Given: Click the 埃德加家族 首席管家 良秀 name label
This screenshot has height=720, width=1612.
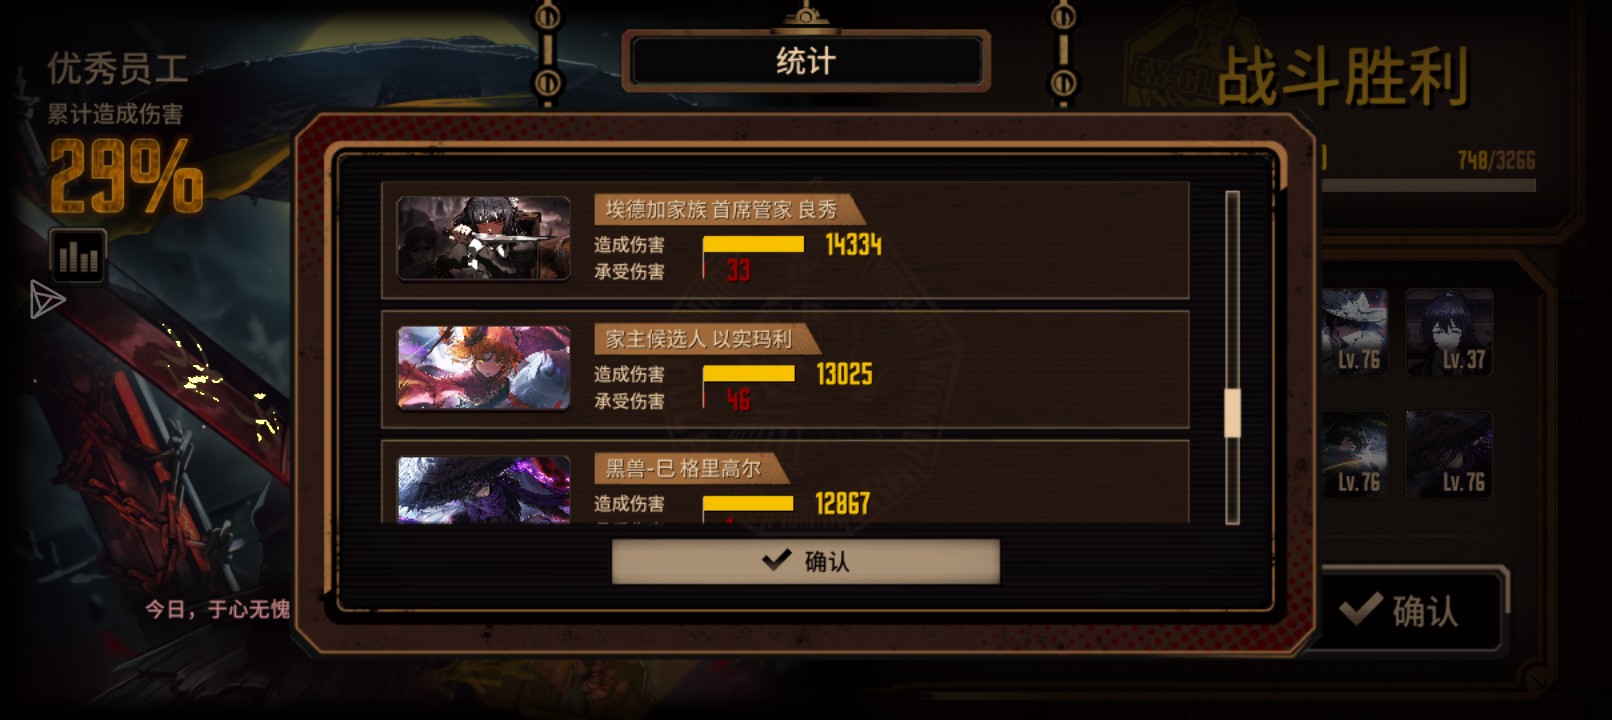Looking at the screenshot, I should pos(722,210).
